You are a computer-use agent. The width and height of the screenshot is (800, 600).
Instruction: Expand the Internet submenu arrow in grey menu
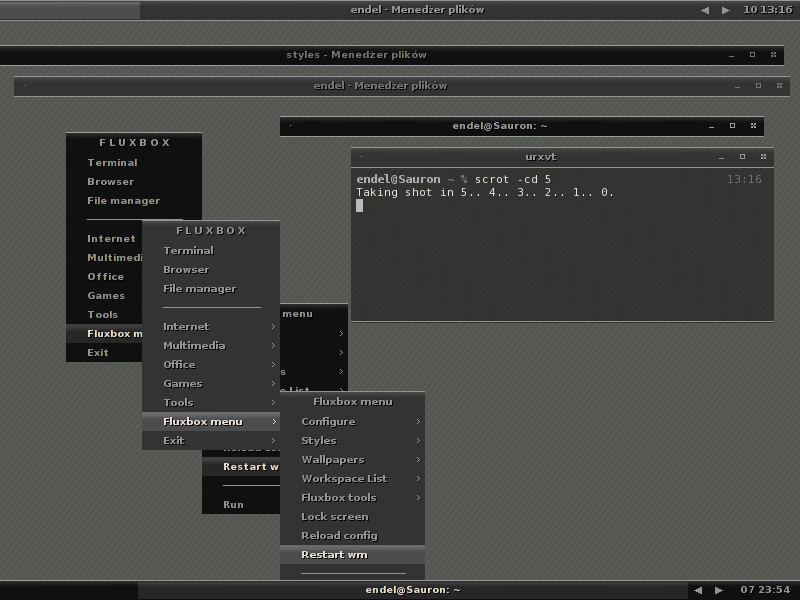click(x=273, y=327)
